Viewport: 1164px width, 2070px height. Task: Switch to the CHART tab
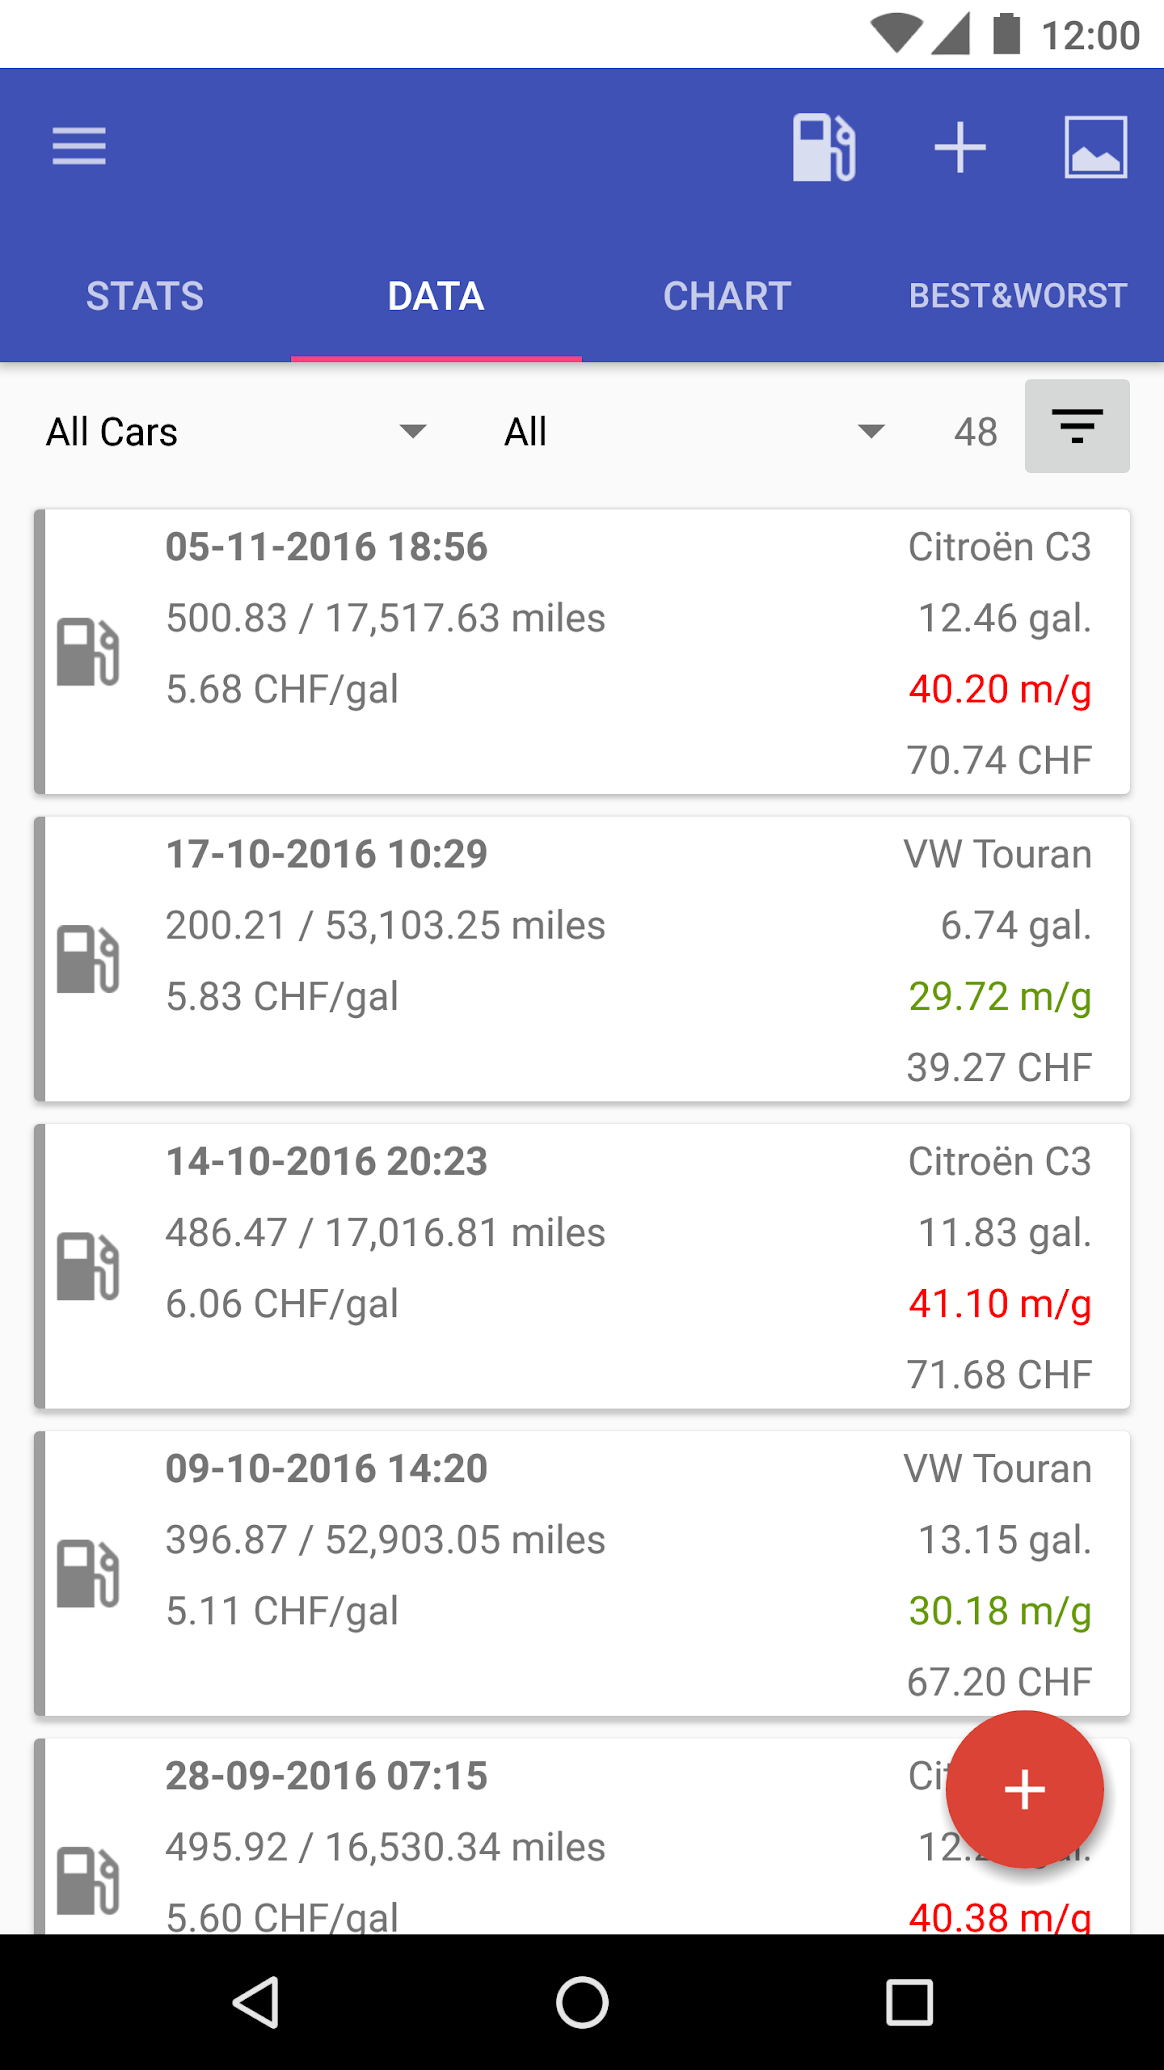[x=727, y=296]
